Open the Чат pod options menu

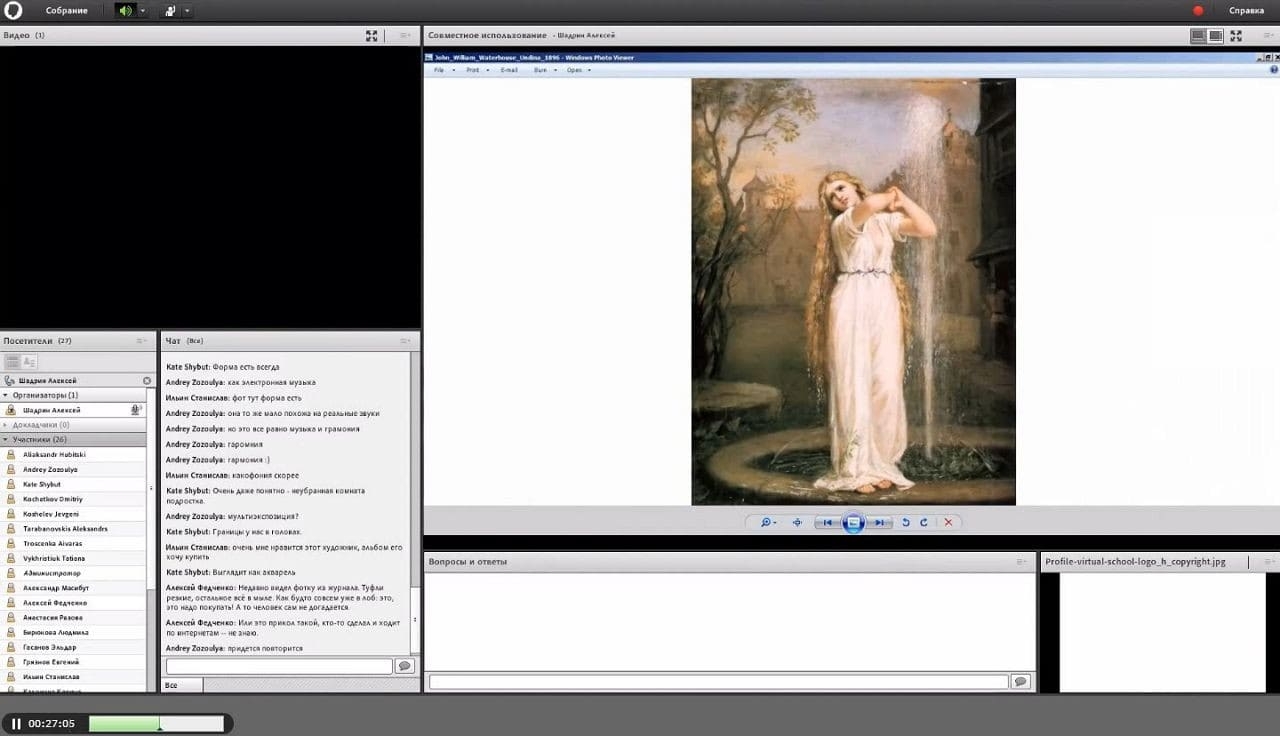pyautogui.click(x=405, y=341)
